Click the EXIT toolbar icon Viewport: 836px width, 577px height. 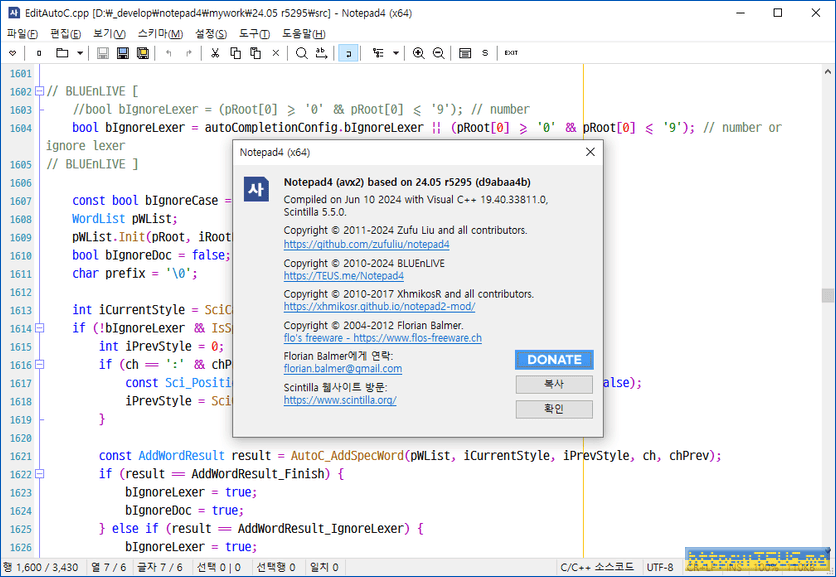(511, 53)
